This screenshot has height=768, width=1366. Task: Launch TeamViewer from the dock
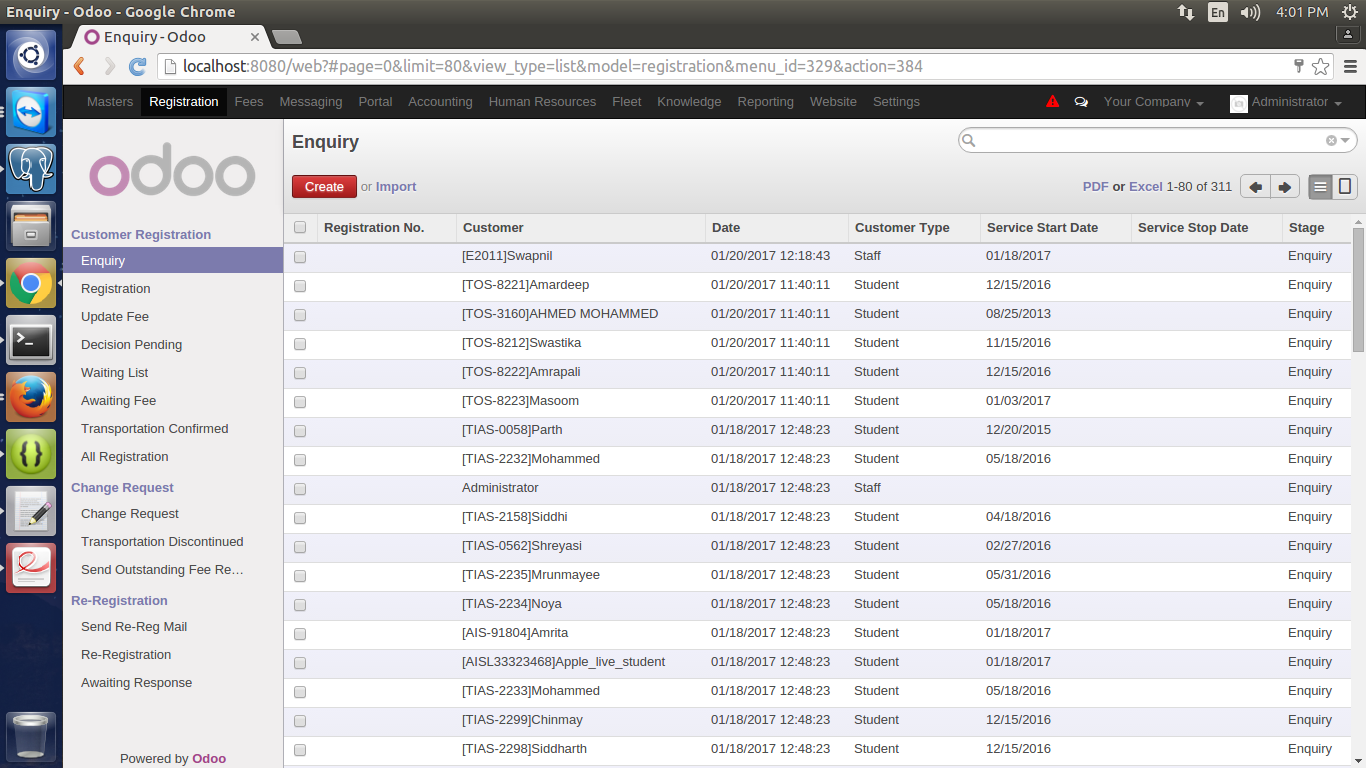pos(31,112)
